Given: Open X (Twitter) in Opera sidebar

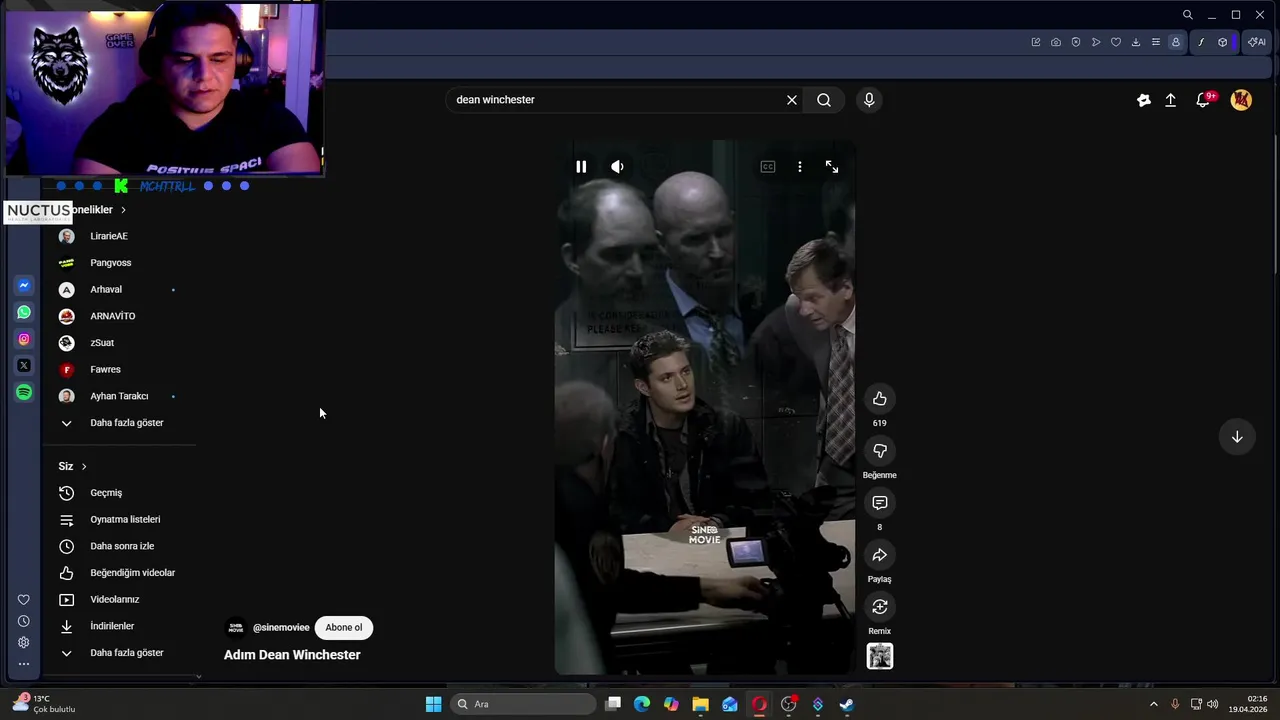Looking at the screenshot, I should [24, 366].
